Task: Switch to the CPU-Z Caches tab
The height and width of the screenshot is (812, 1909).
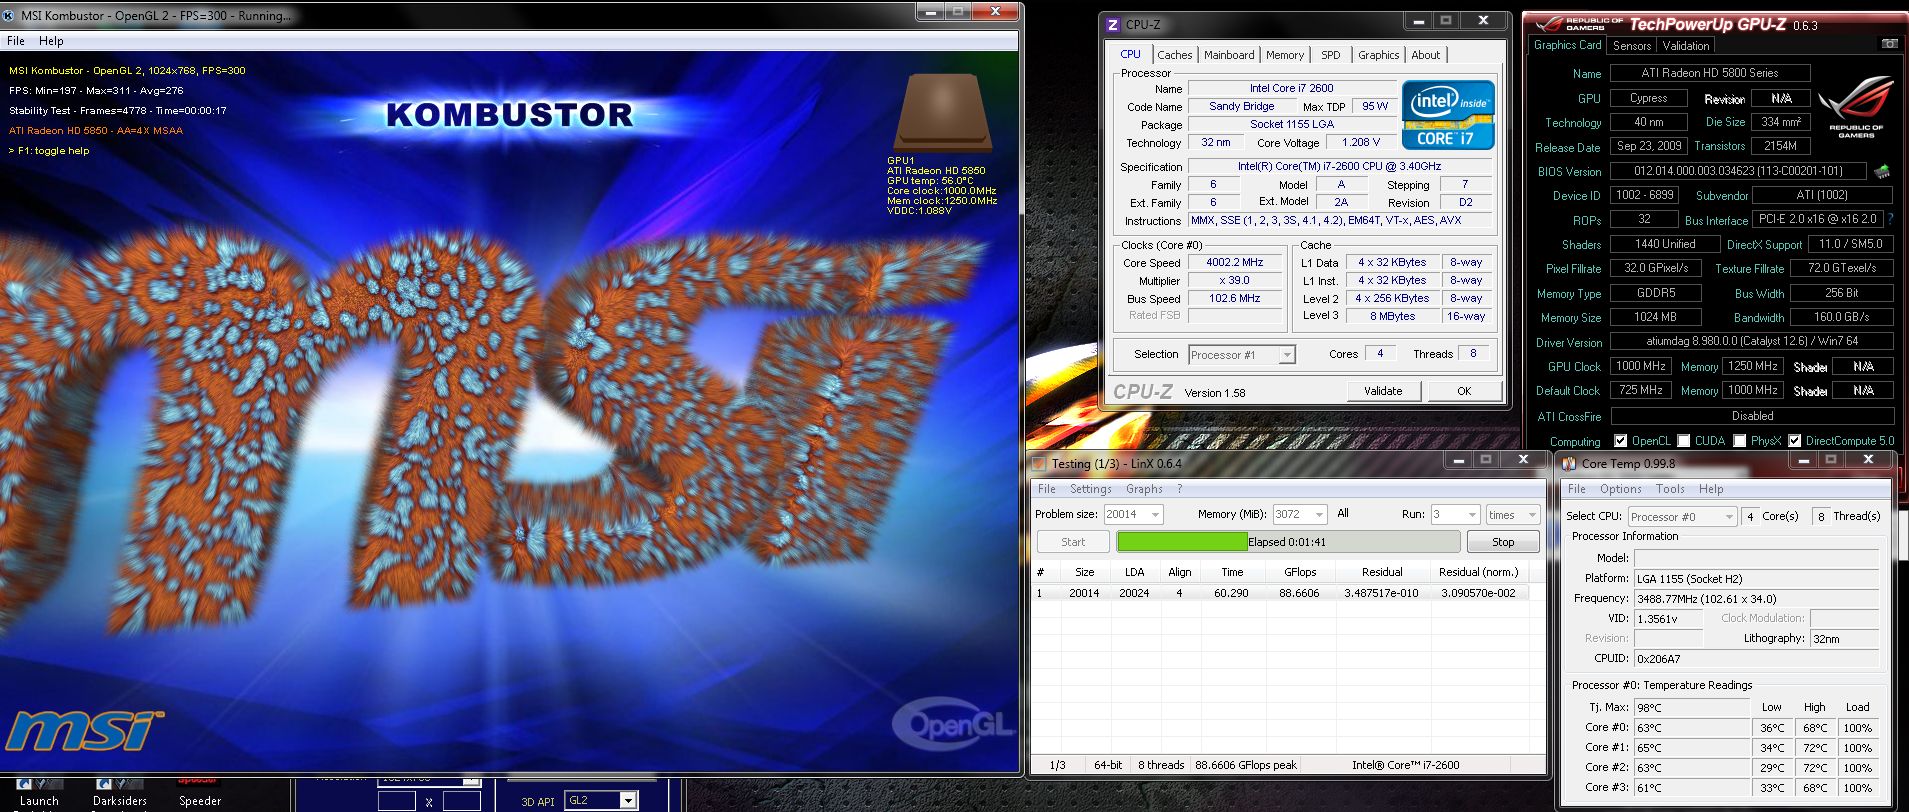Action: point(1174,55)
